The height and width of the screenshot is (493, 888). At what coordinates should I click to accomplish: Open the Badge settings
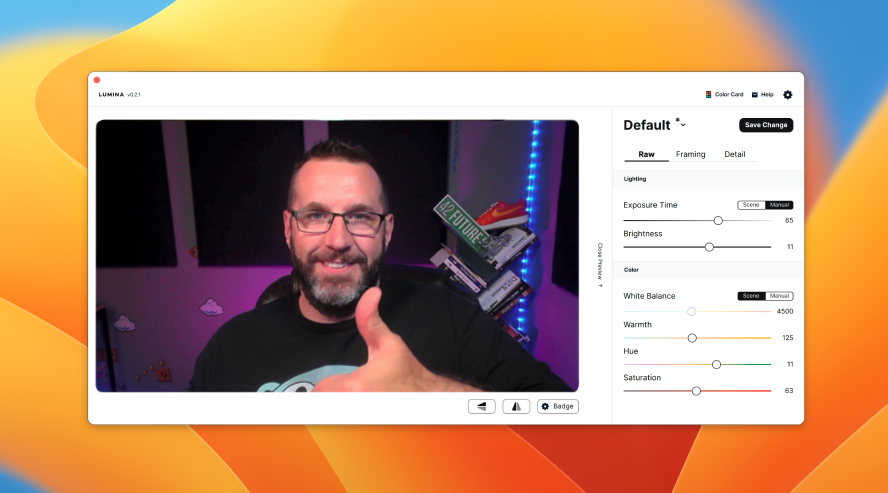click(558, 406)
